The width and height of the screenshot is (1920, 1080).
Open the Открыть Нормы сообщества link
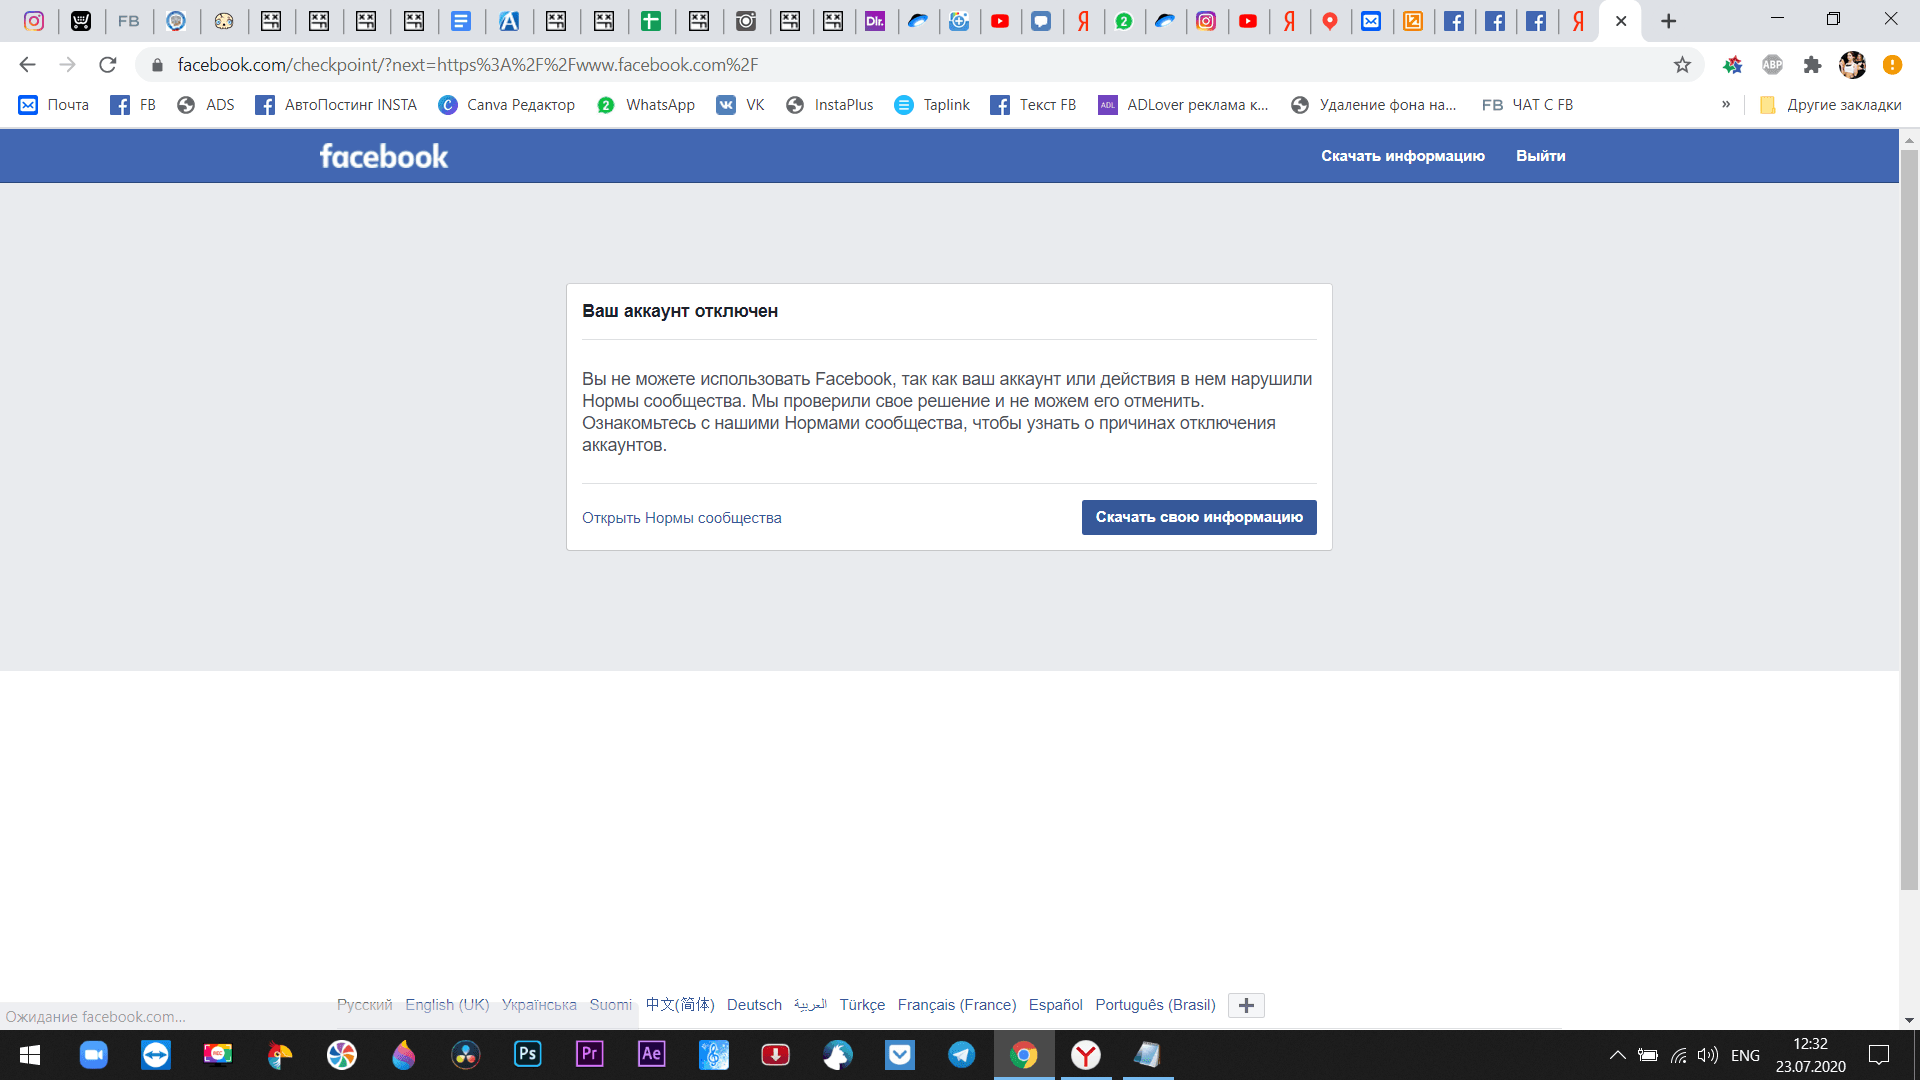pos(682,518)
